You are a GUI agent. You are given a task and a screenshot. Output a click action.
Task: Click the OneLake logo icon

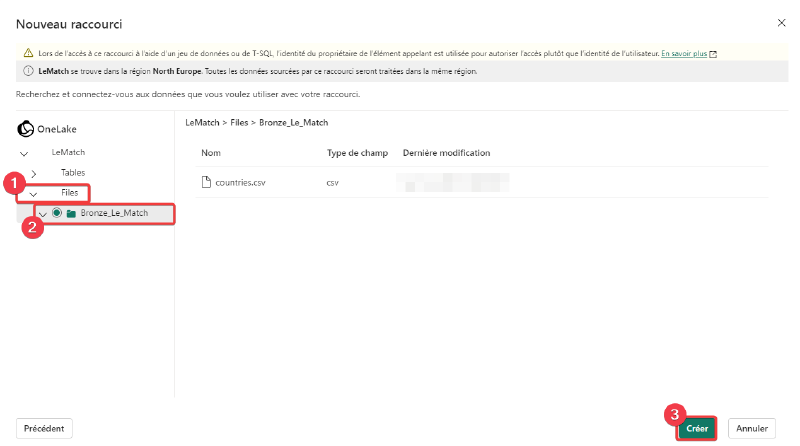pyautogui.click(x=26, y=129)
